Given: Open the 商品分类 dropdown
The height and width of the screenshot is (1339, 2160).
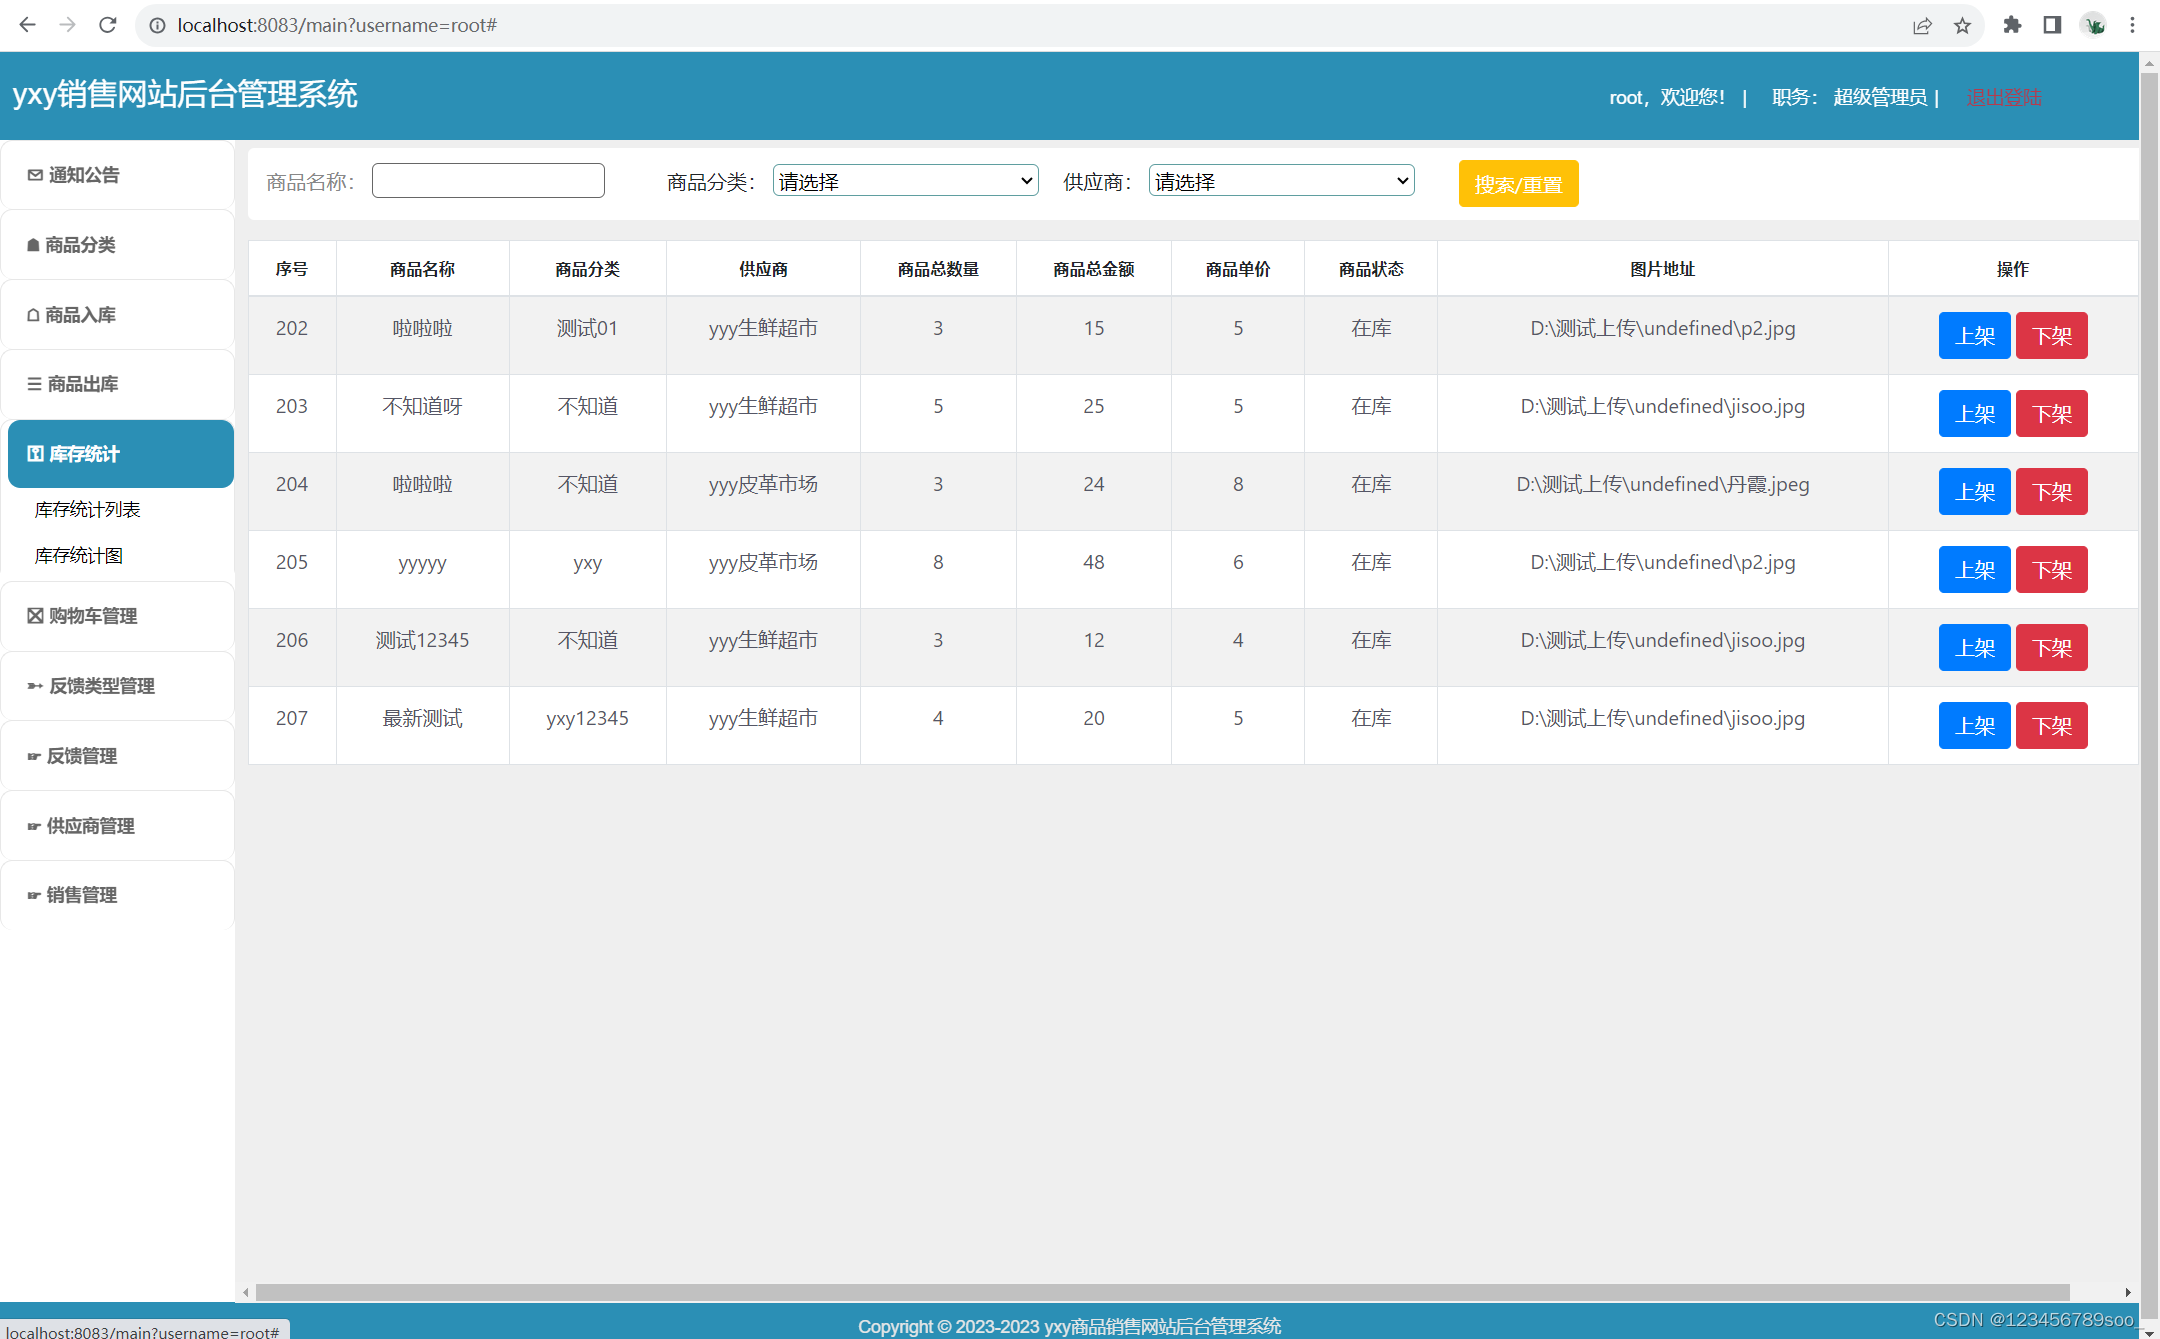Looking at the screenshot, I should point(905,181).
